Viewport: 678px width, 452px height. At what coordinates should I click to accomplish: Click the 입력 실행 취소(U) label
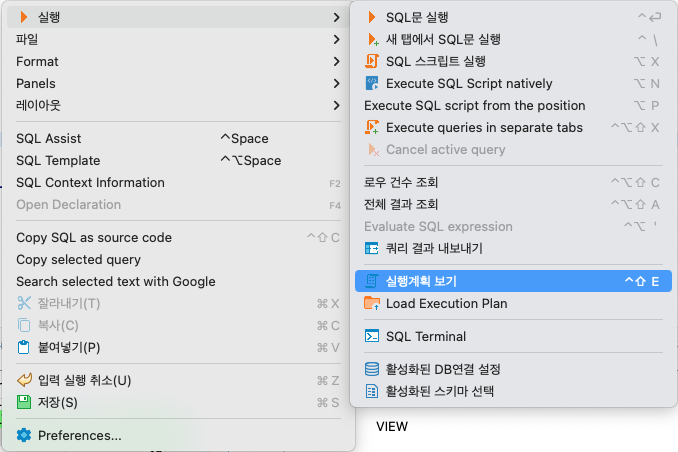click(x=84, y=380)
